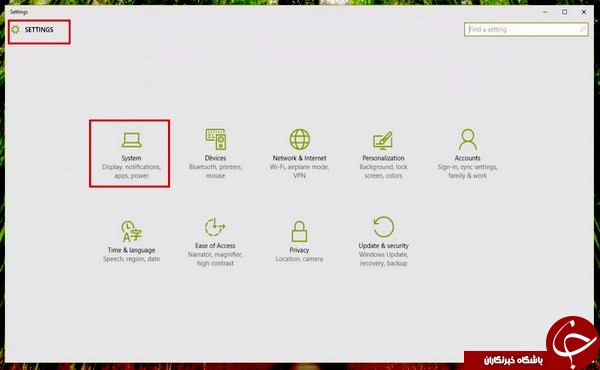
Task: Click the Ease of Access label
Action: 215,246
